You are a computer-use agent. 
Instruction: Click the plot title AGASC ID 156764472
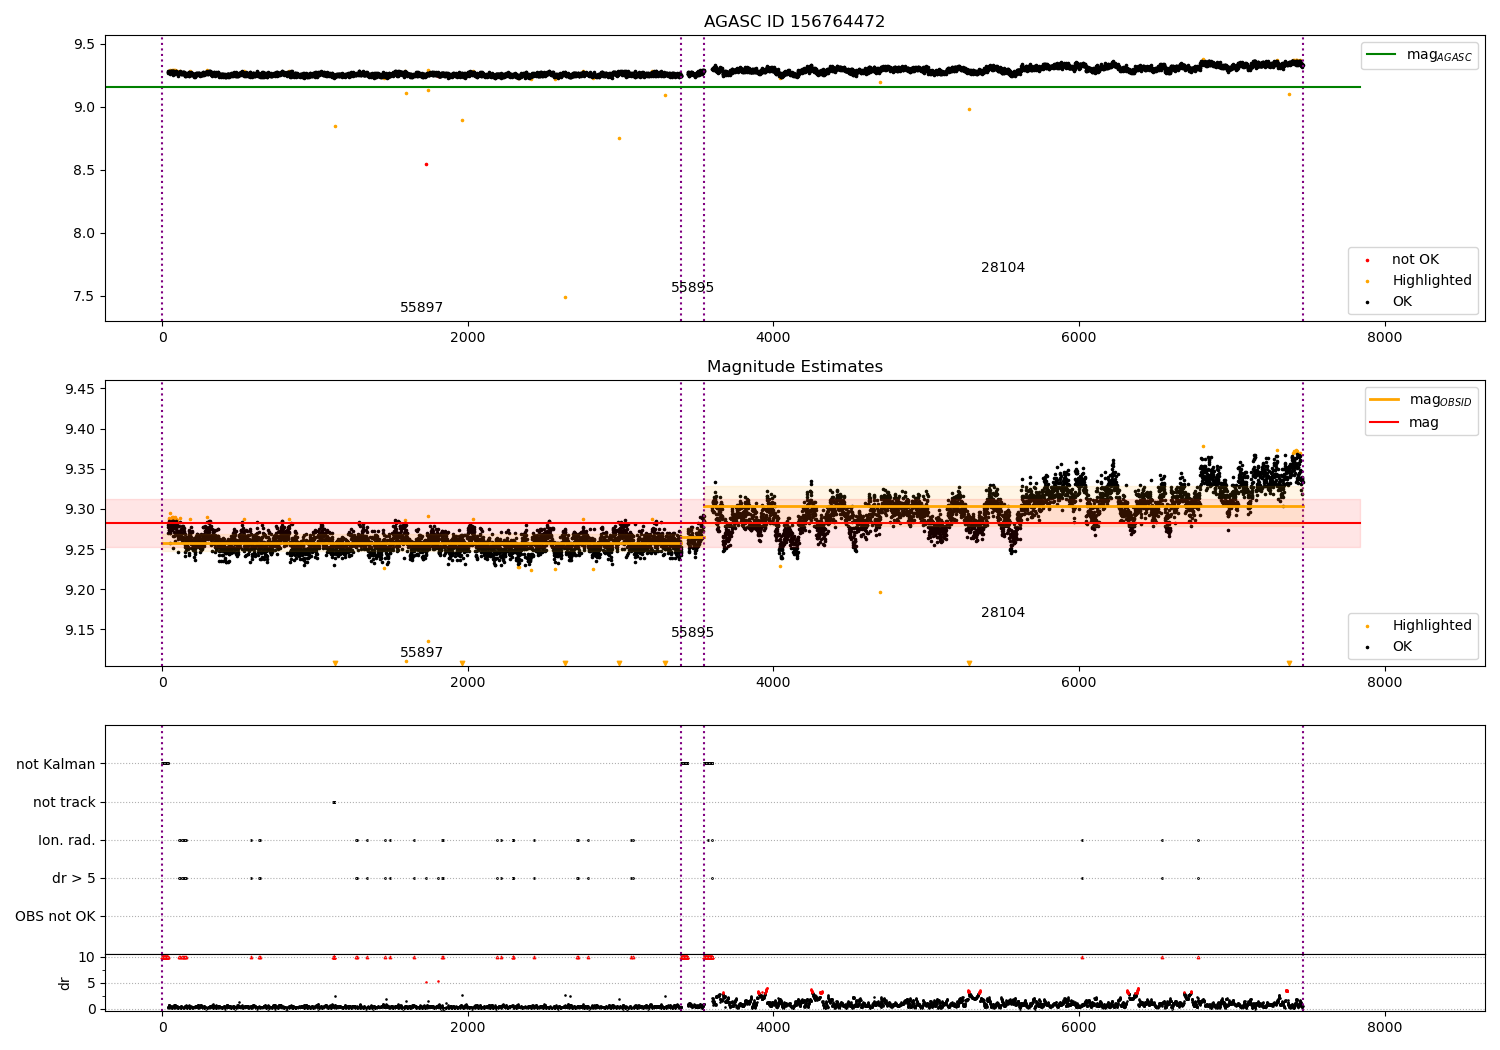794,22
